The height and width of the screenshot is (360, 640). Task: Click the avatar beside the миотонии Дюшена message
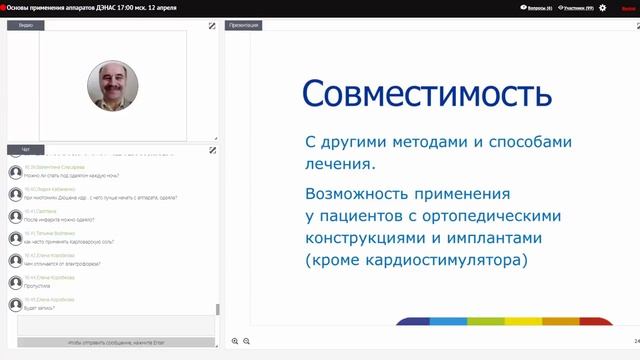16,194
